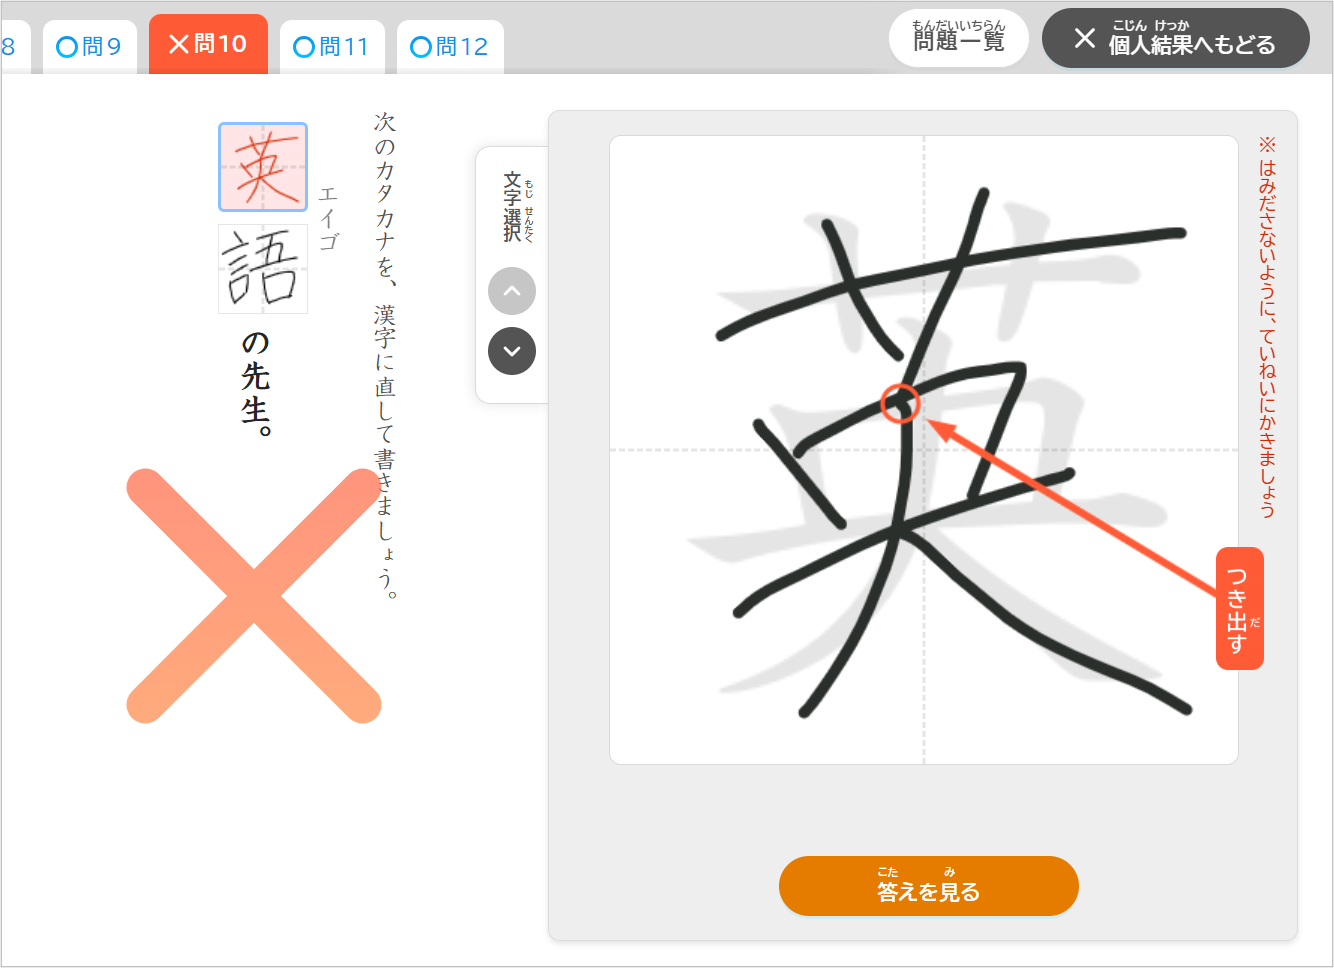Open the partially visible question 8 tab
The height and width of the screenshot is (968, 1334).
point(13,47)
